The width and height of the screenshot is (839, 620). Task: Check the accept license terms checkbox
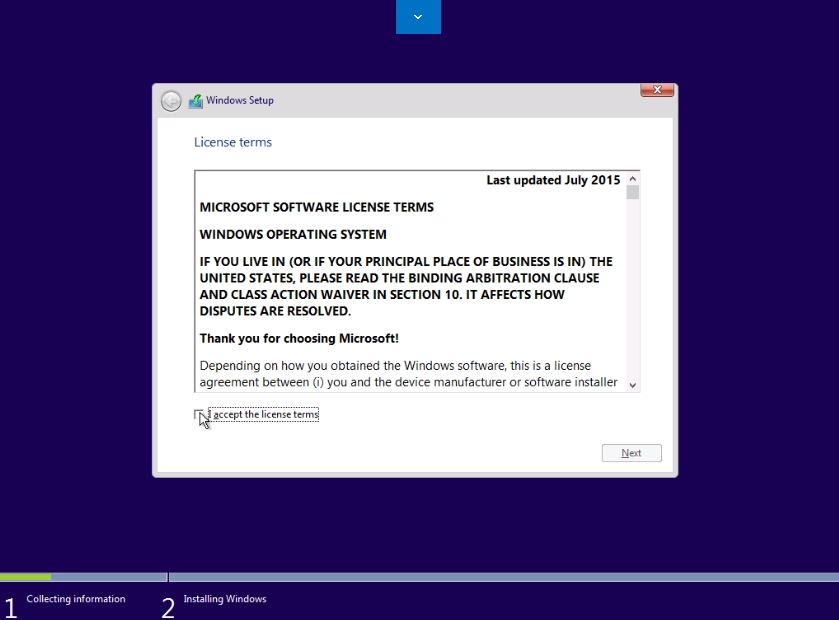click(200, 414)
